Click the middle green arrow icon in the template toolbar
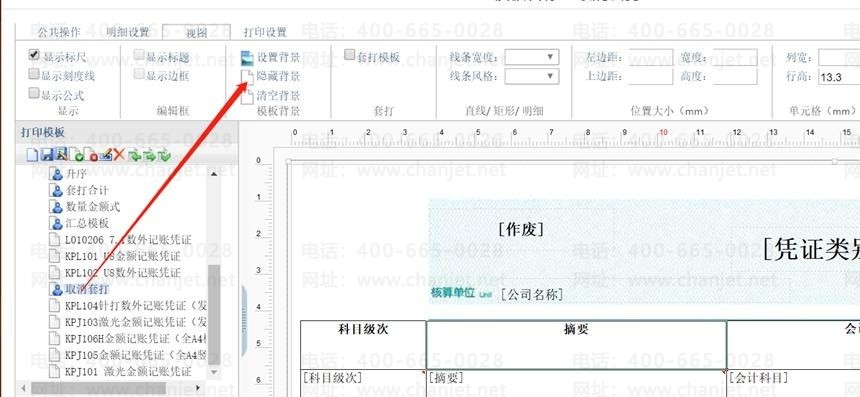 [x=149, y=156]
